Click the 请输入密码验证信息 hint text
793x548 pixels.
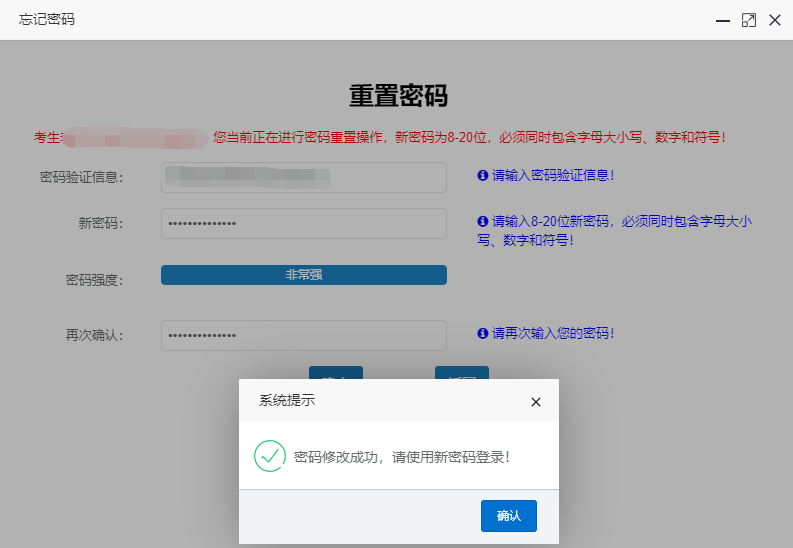(x=553, y=175)
